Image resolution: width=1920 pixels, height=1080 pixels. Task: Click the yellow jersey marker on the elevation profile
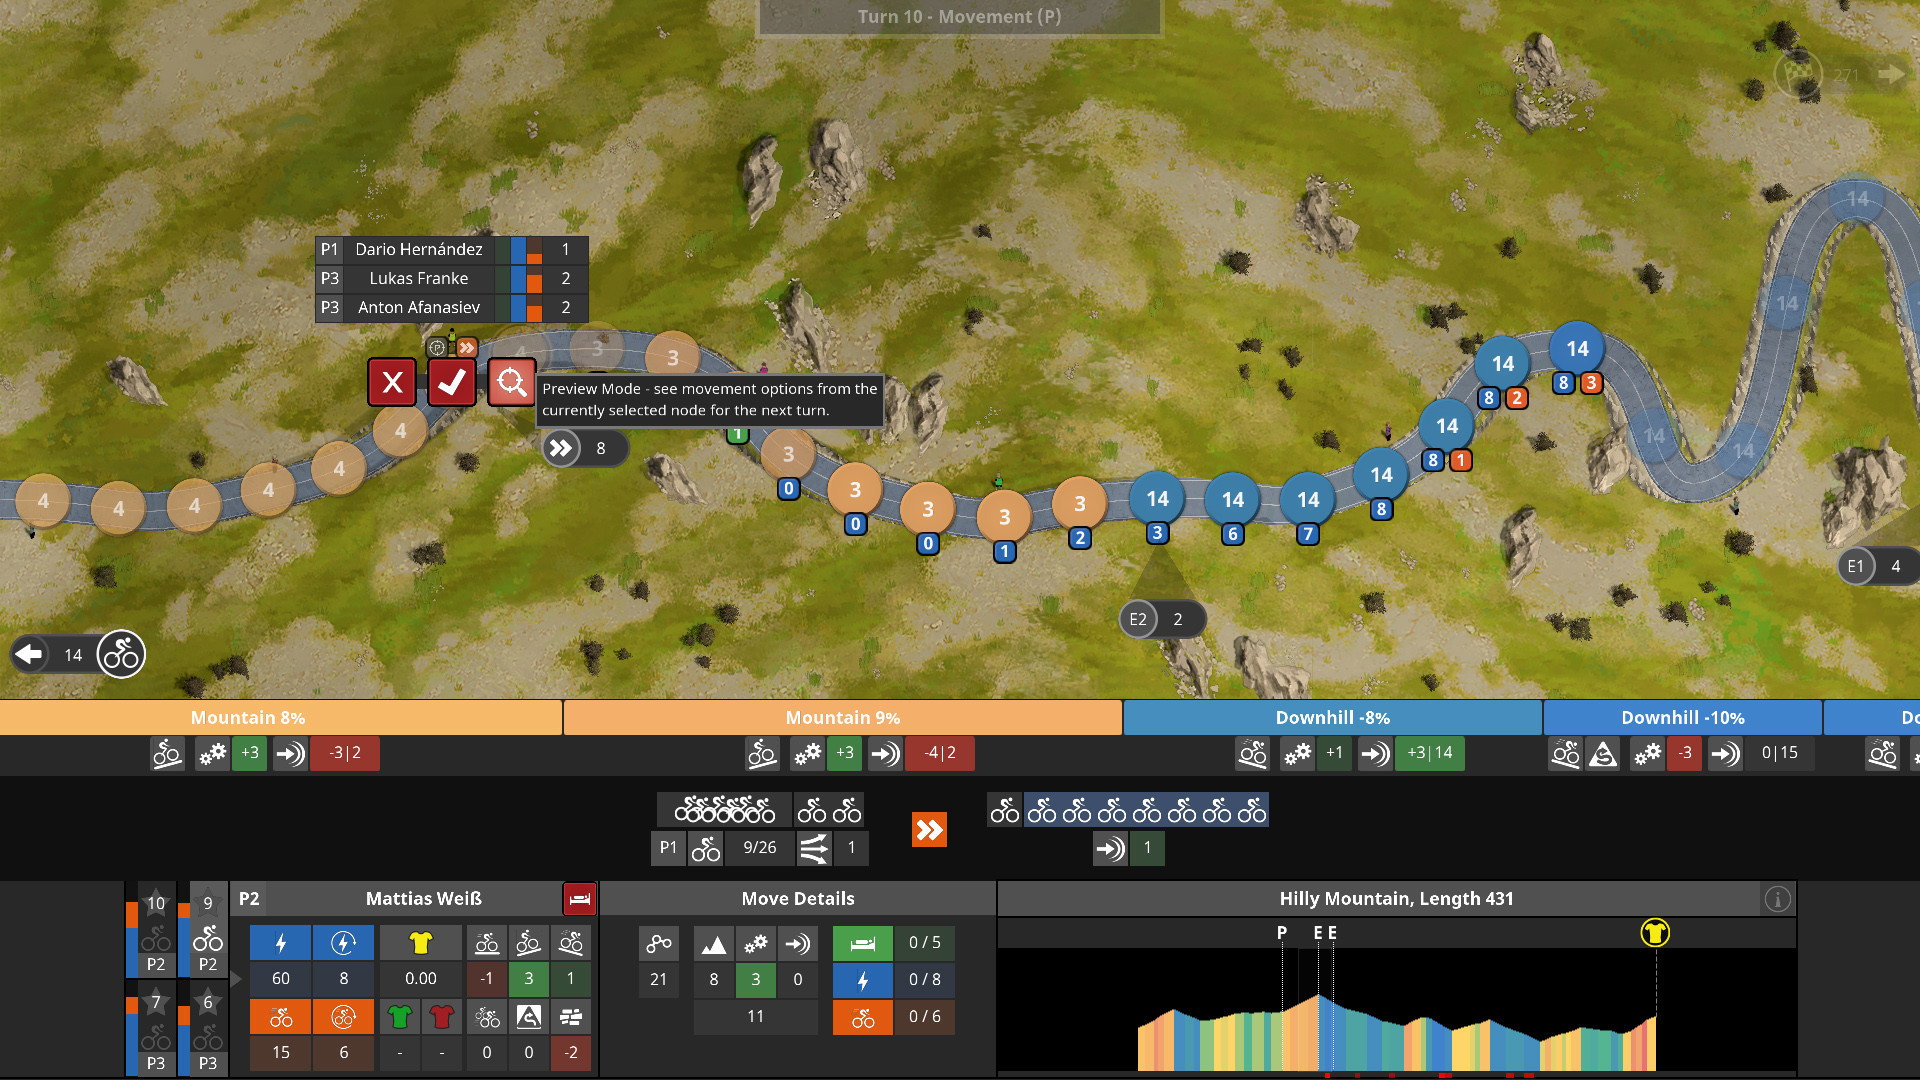[x=1654, y=931]
